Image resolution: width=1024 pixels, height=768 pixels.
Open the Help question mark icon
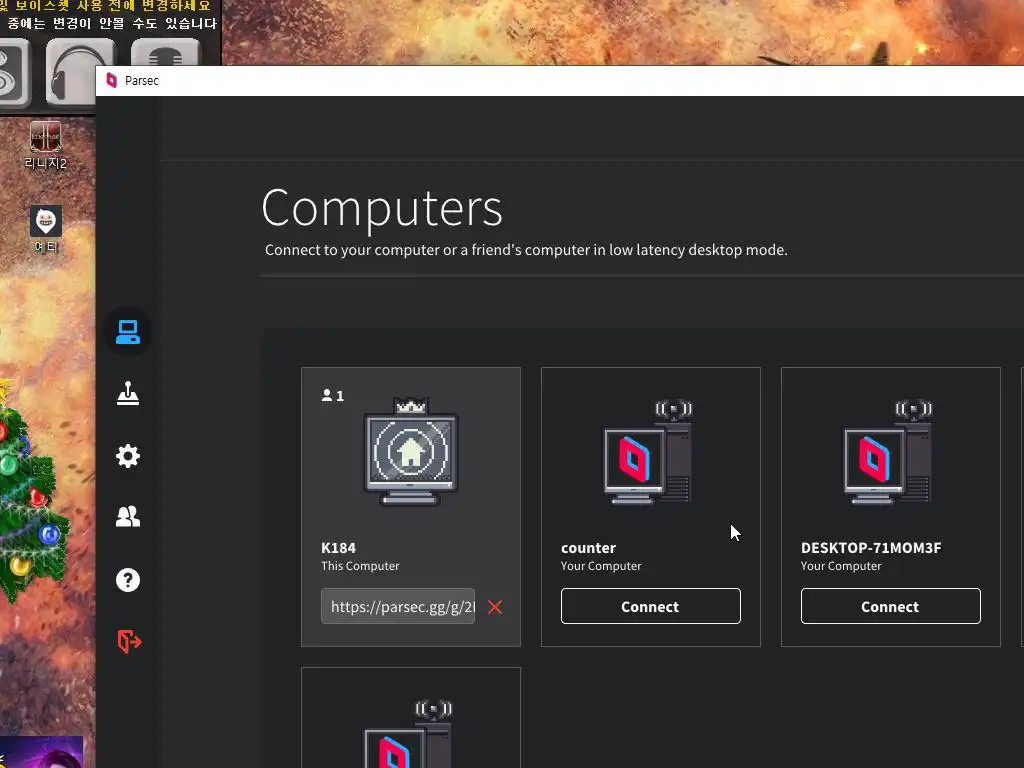pyautogui.click(x=128, y=580)
